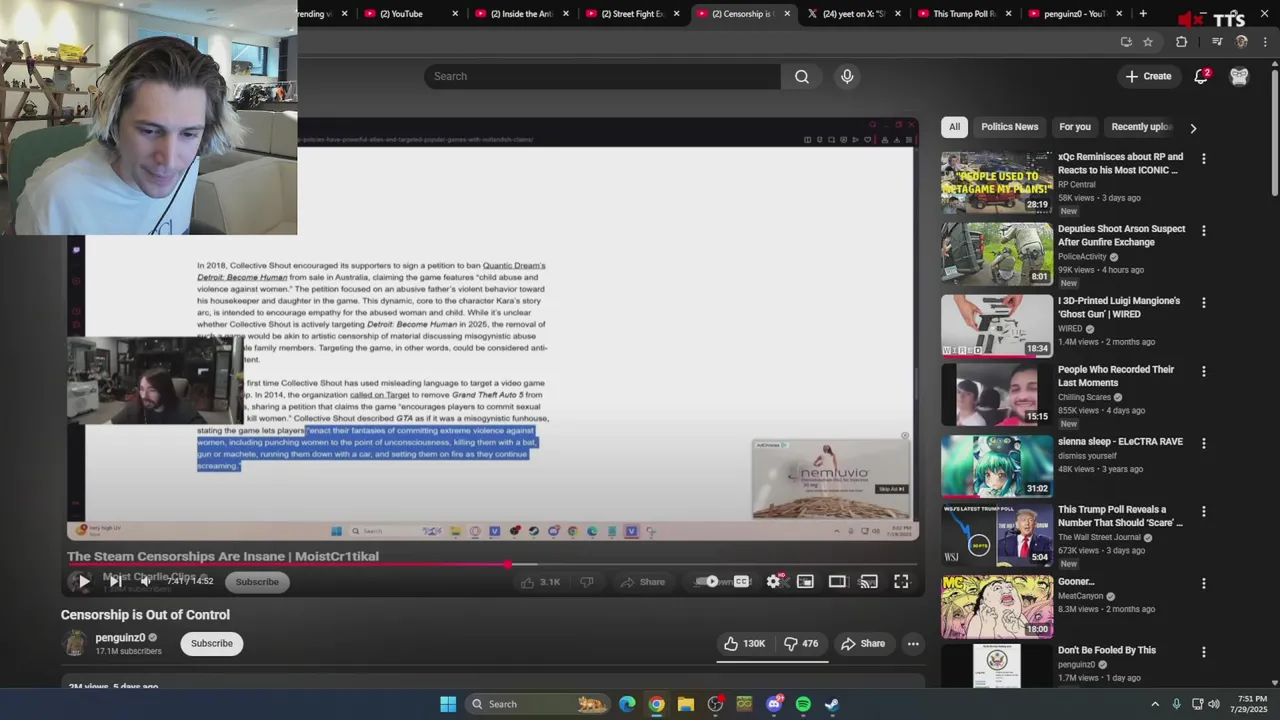Open the penguinz0 channel name link
The image size is (1280, 720).
tap(120, 637)
